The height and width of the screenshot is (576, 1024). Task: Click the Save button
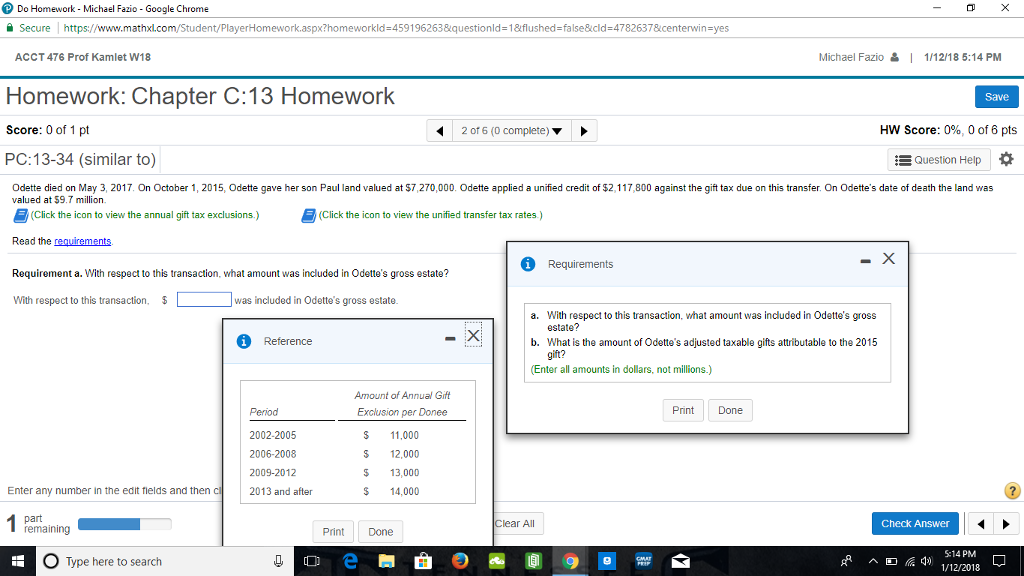click(996, 96)
